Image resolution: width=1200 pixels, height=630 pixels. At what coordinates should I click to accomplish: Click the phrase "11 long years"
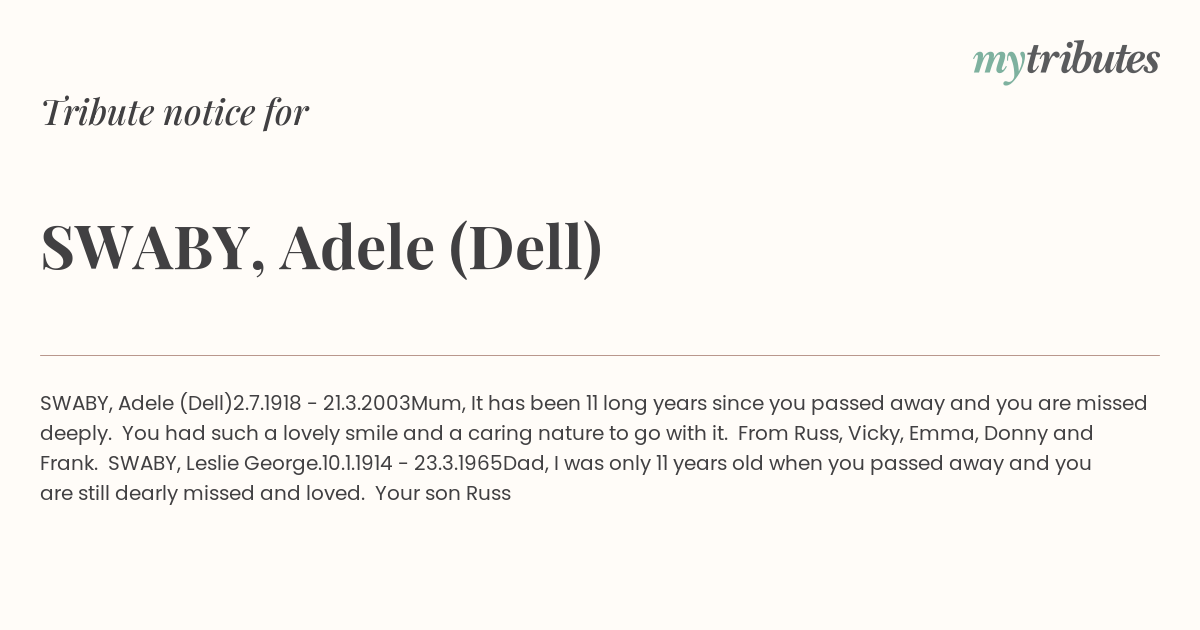pos(646,403)
